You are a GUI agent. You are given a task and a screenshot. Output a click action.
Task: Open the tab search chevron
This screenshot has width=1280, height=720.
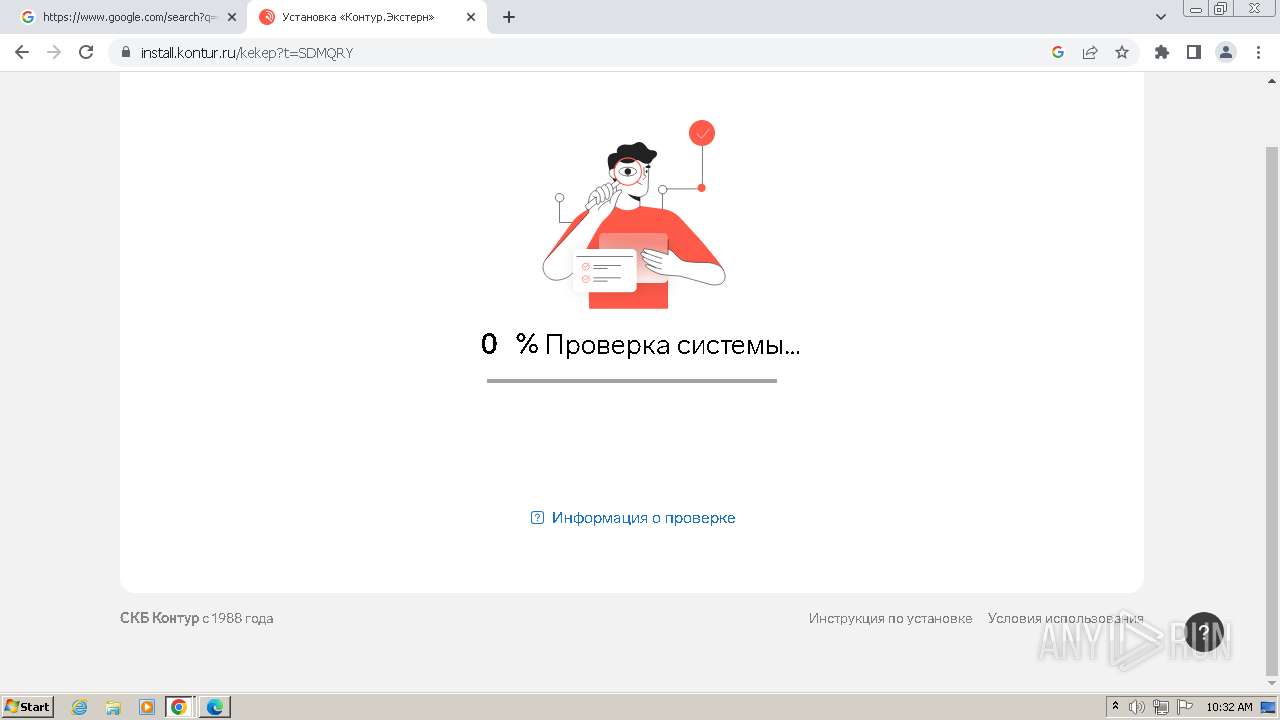tap(1161, 17)
